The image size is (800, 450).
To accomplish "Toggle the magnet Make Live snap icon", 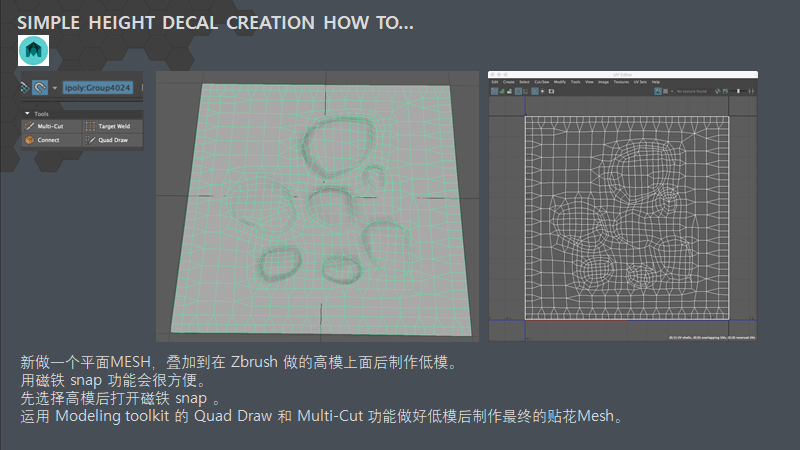I will tap(40, 87).
